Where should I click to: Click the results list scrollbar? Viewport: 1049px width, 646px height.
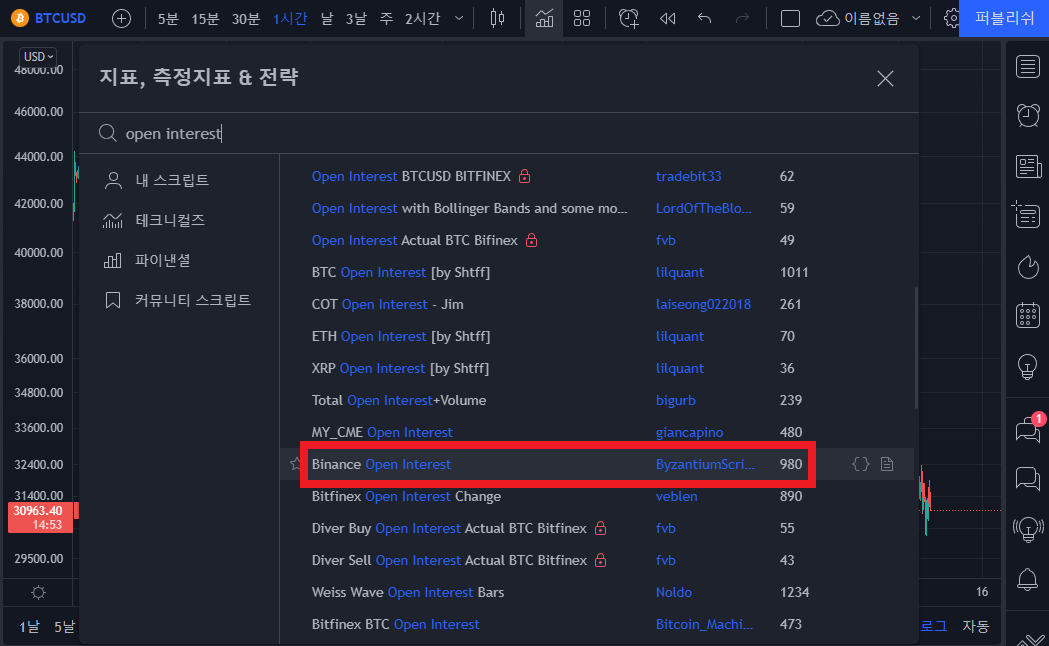(916, 348)
